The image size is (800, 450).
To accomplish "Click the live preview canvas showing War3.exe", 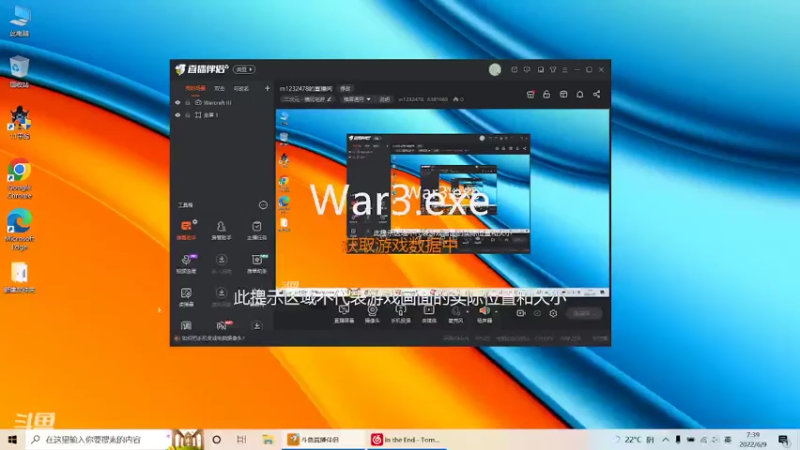I will pos(442,202).
